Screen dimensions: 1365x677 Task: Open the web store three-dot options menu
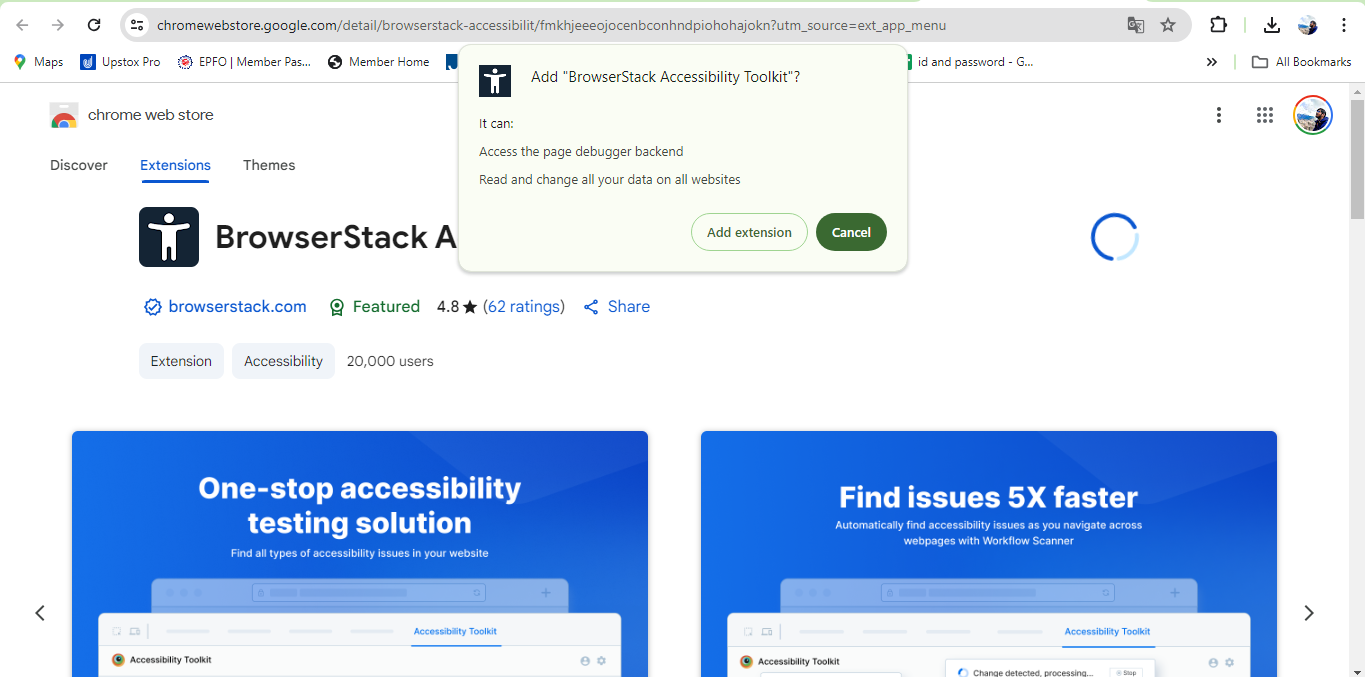pyautogui.click(x=1218, y=115)
